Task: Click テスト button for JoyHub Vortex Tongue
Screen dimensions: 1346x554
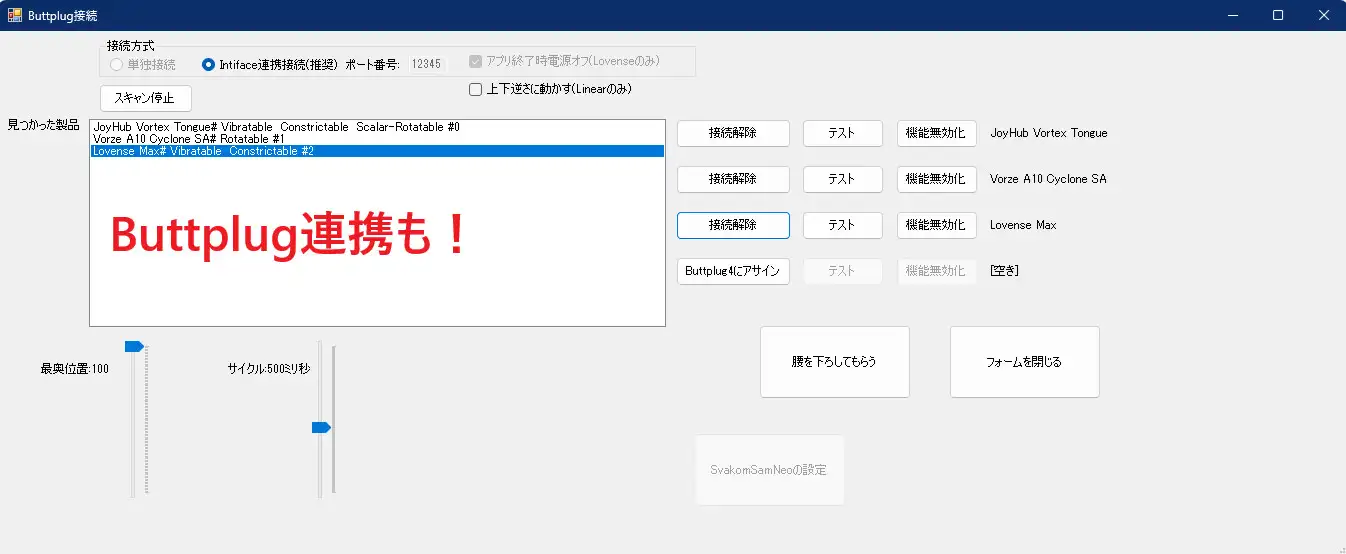Action: pos(842,133)
